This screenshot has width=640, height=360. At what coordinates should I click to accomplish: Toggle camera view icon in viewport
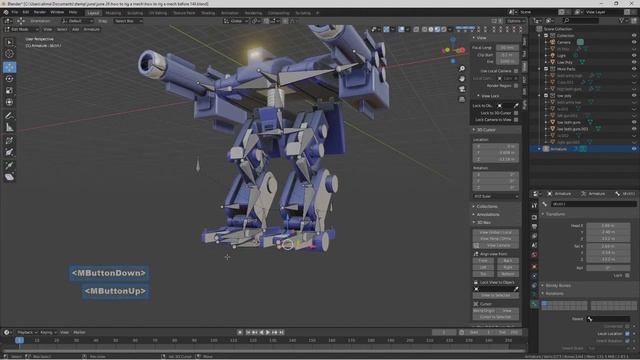[462, 89]
